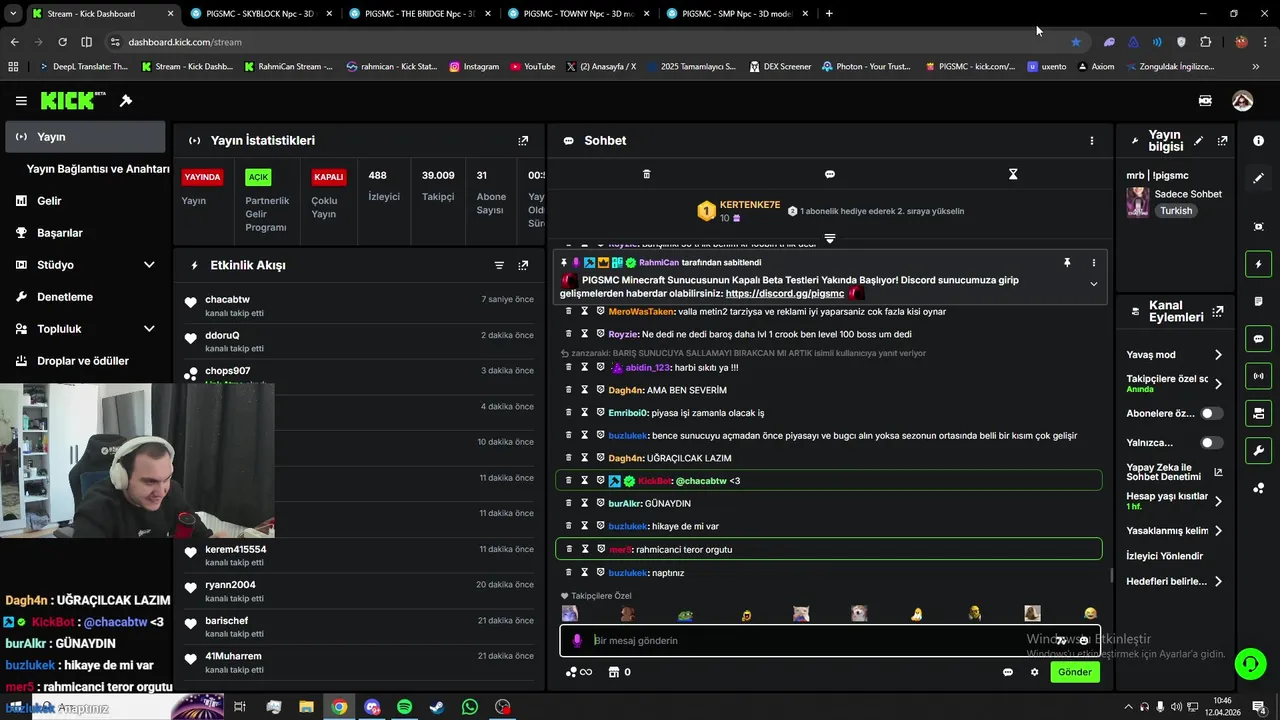Click the green Gönder button
1280x720 pixels.
click(1075, 672)
